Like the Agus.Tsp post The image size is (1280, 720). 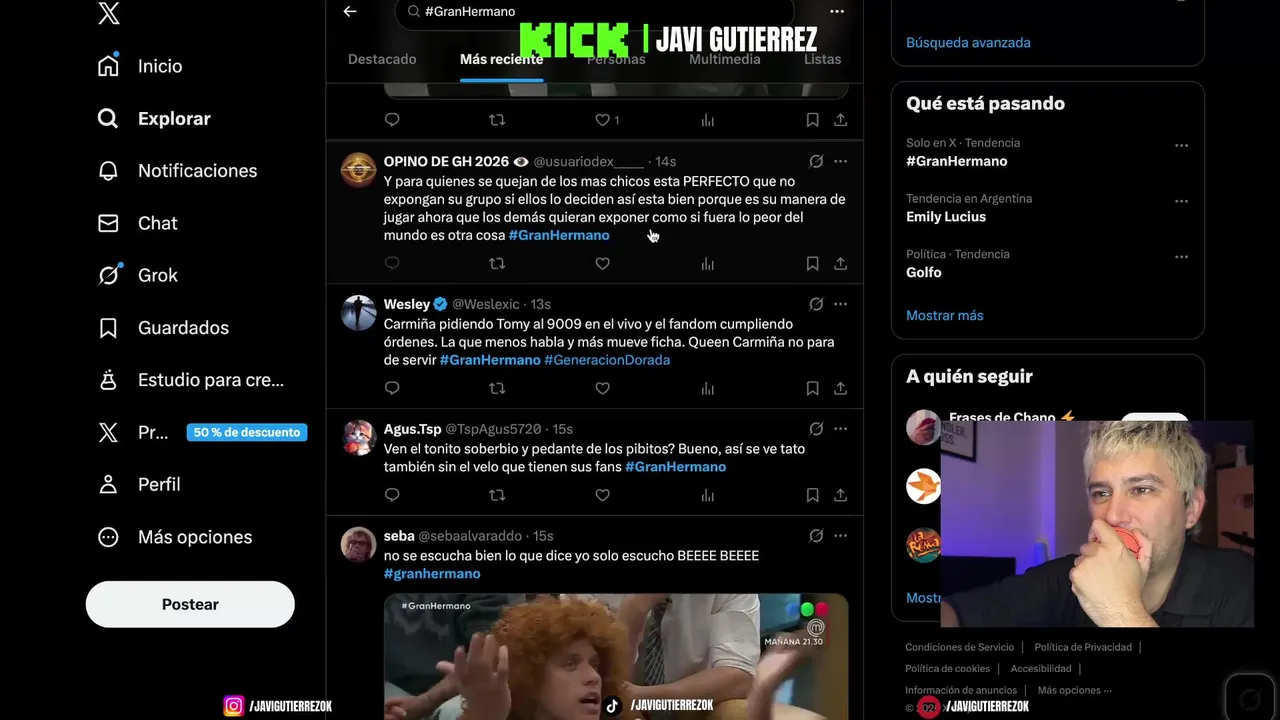pyautogui.click(x=602, y=495)
